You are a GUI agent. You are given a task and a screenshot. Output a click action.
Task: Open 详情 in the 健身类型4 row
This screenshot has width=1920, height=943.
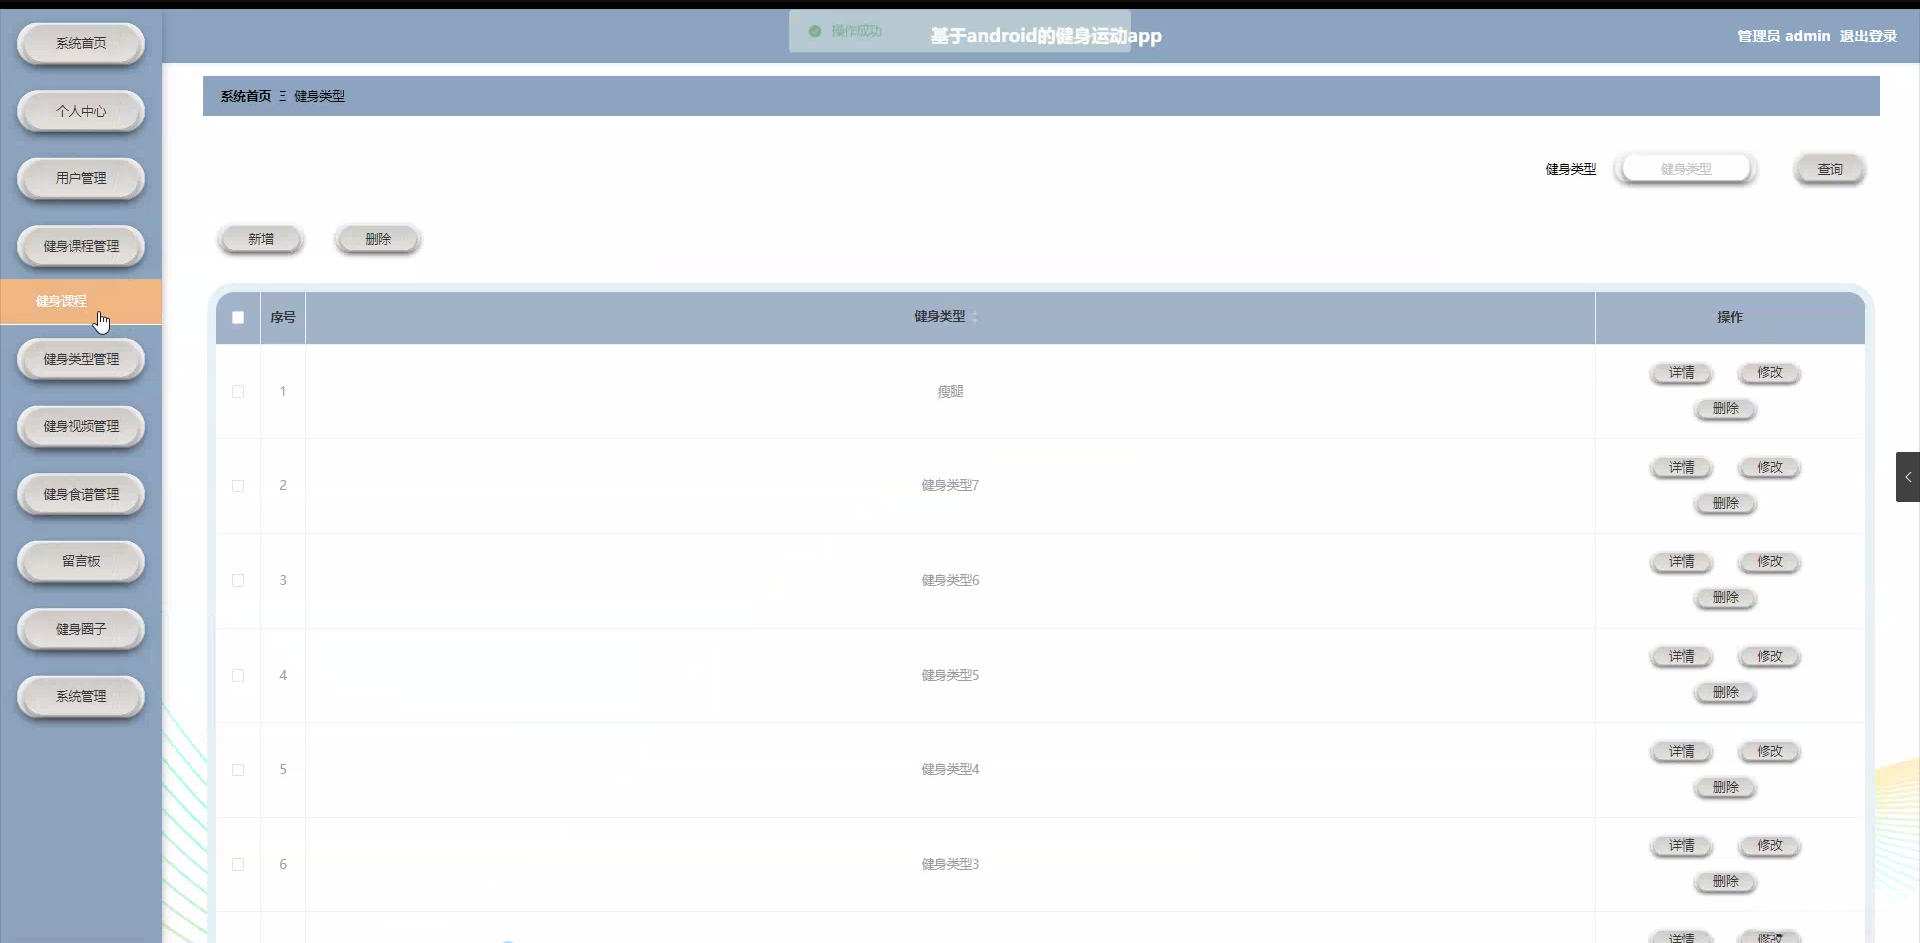point(1682,752)
